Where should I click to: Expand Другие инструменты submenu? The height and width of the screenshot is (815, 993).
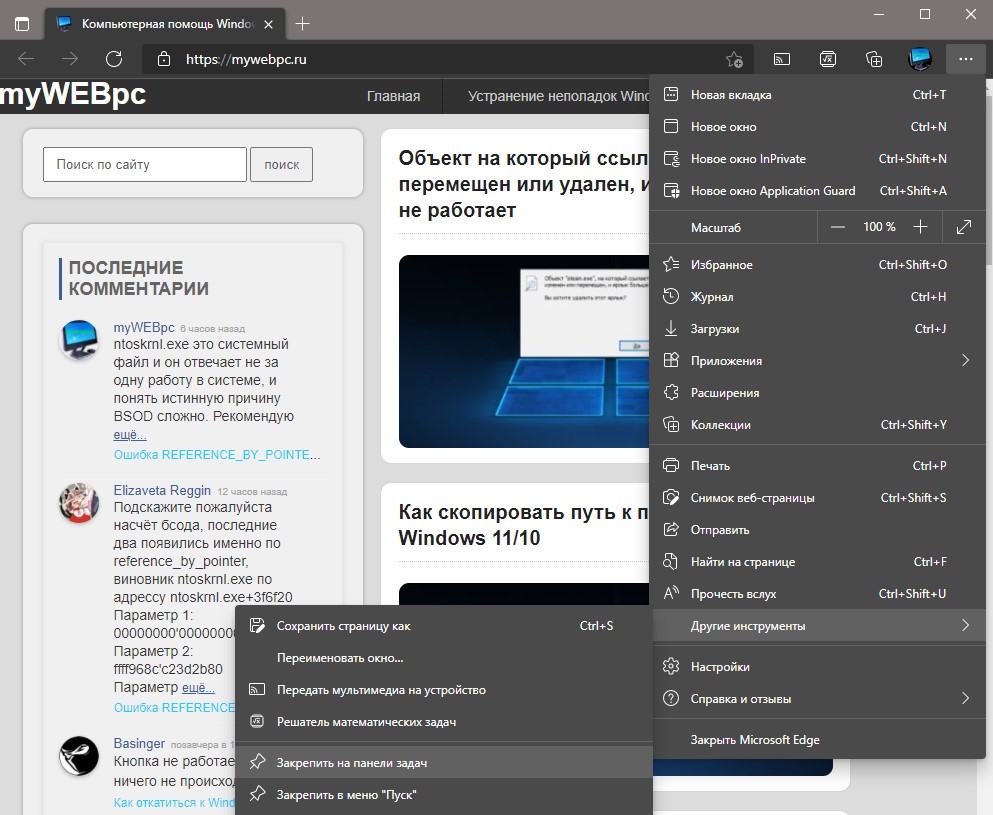(x=818, y=626)
